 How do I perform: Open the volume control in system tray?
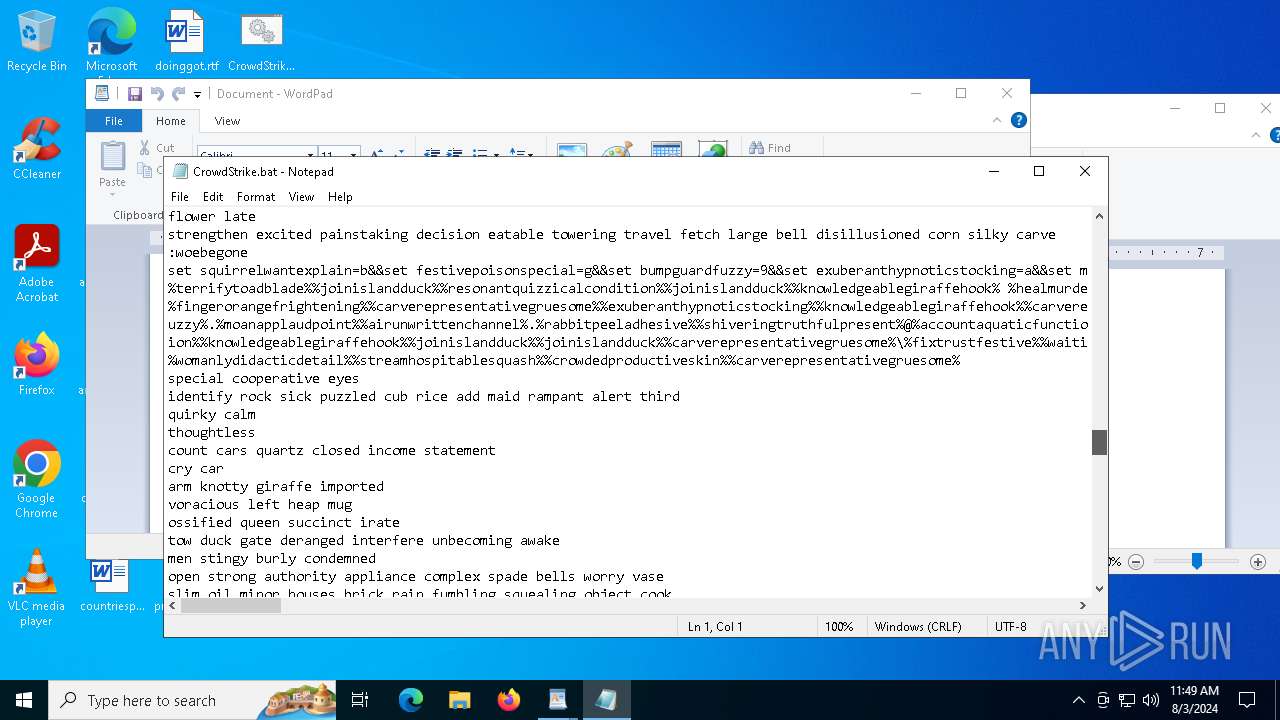tap(1151, 700)
